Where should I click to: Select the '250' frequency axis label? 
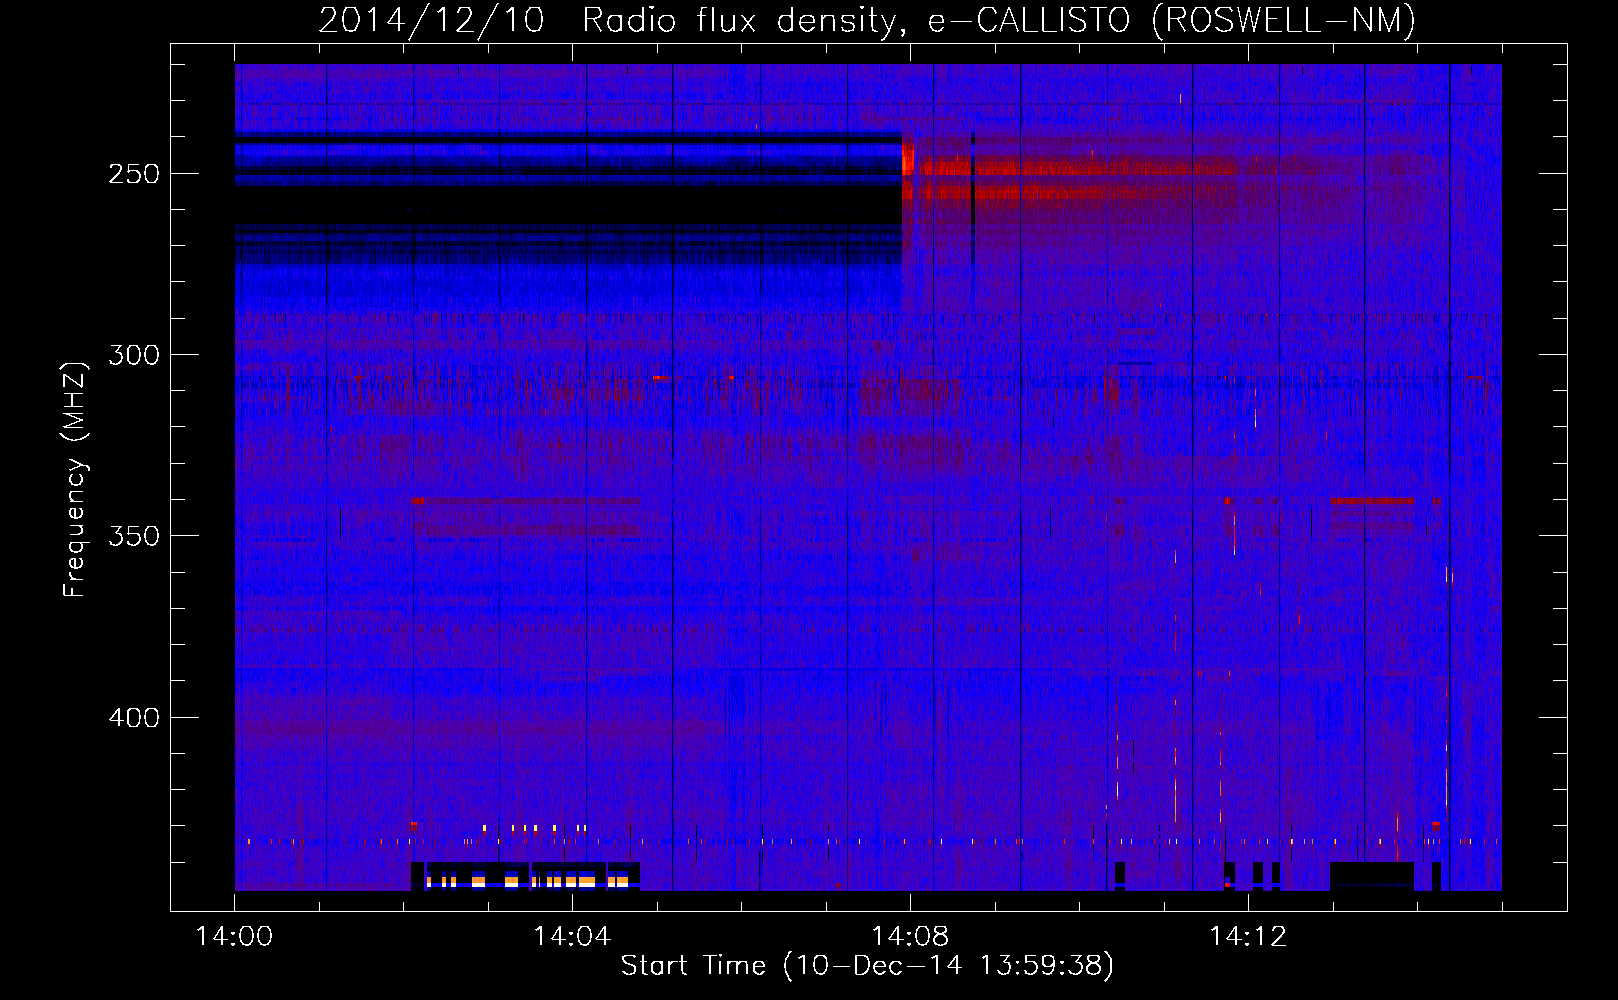135,174
